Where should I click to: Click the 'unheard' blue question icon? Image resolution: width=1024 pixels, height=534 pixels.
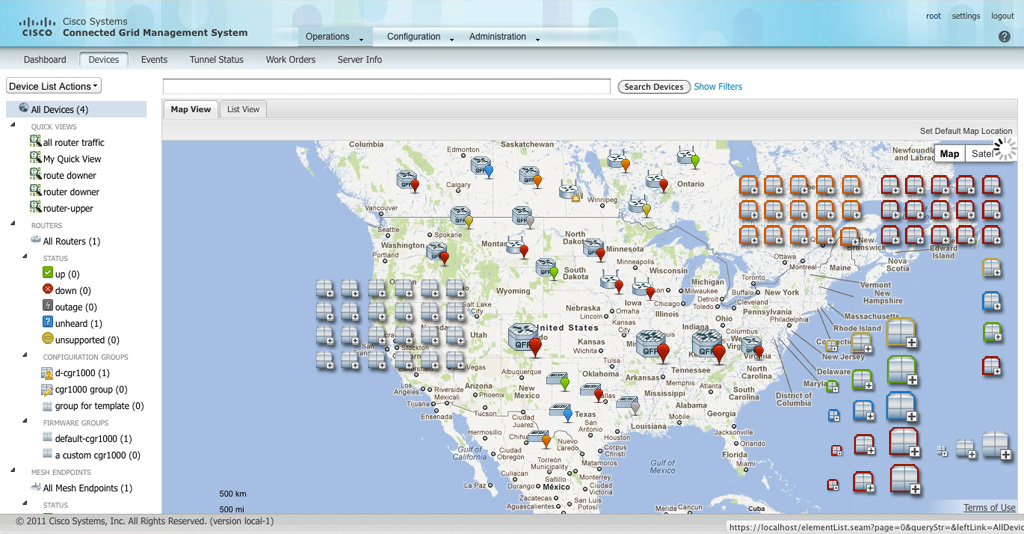point(47,323)
